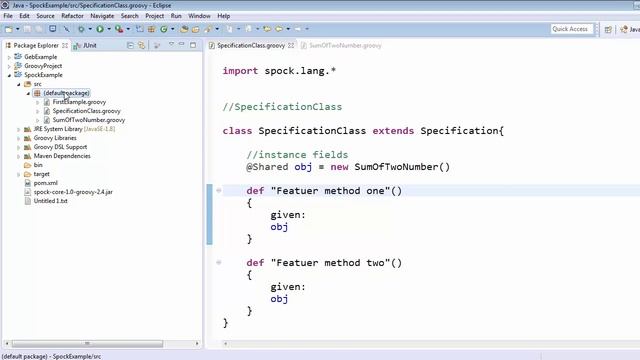
Task: Select the Groovy Libraries node
Action: point(55,138)
